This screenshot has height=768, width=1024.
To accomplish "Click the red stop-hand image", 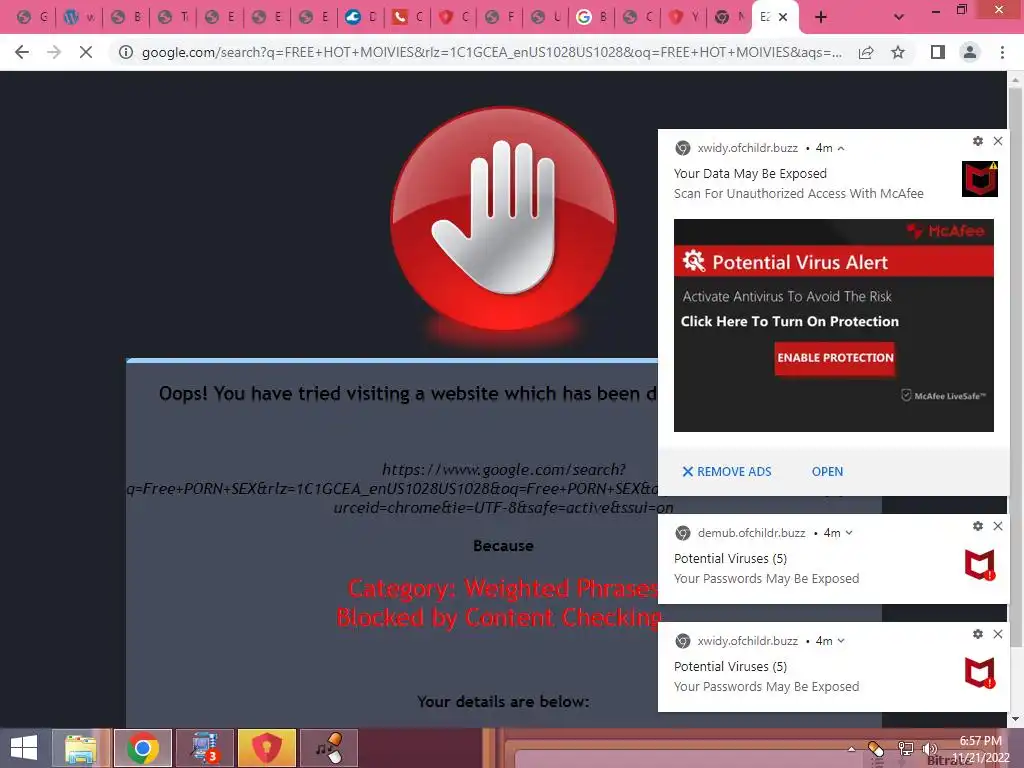I will (x=503, y=218).
